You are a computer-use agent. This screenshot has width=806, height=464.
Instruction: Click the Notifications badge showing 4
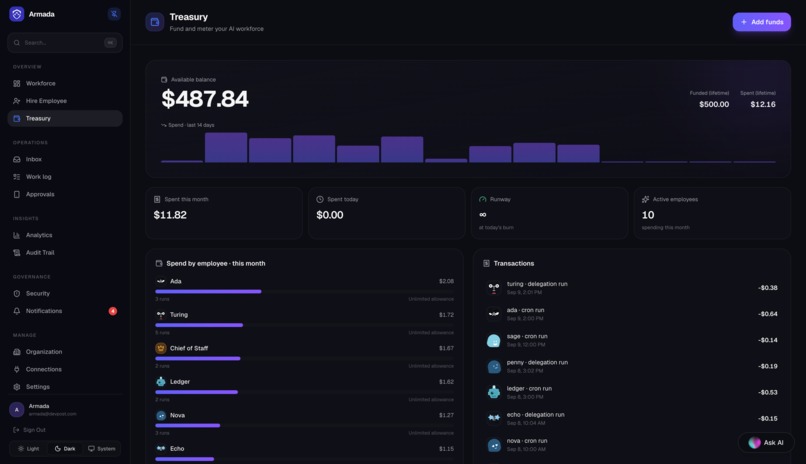point(113,311)
